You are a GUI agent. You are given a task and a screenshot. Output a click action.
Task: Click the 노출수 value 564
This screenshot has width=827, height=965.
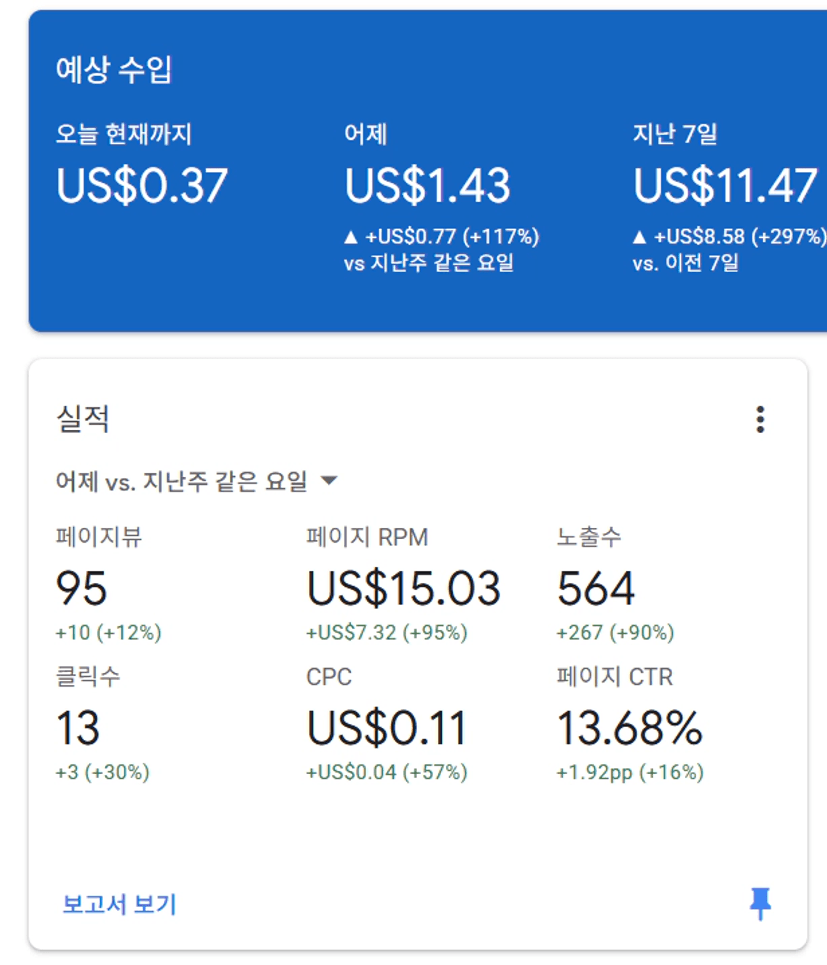pyautogui.click(x=596, y=588)
